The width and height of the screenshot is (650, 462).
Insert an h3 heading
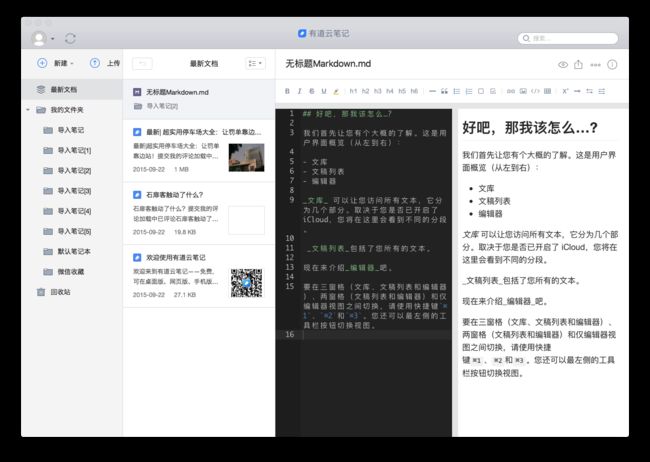pyautogui.click(x=377, y=91)
